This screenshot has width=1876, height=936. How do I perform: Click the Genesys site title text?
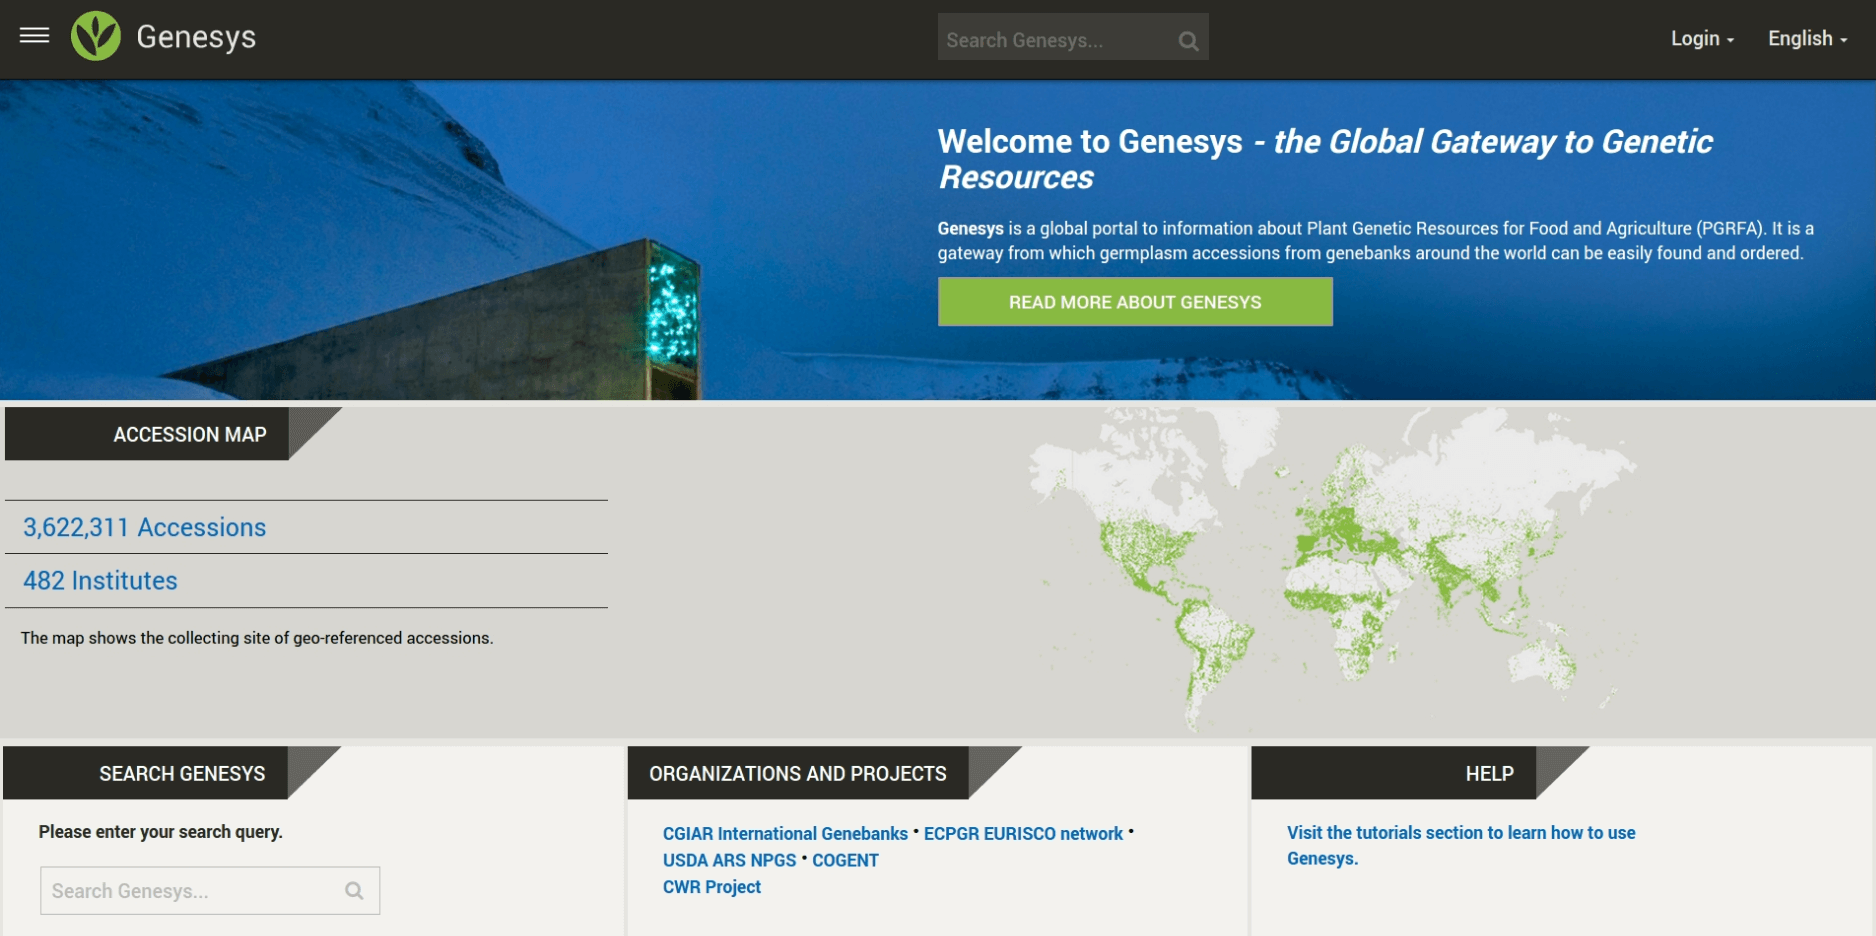[x=196, y=37]
